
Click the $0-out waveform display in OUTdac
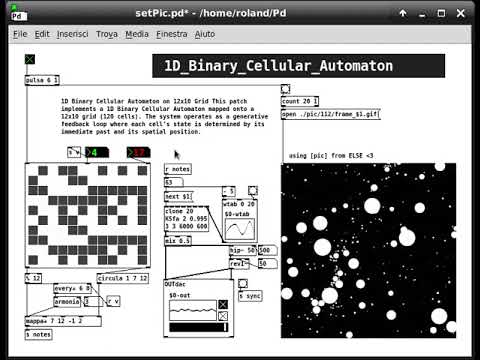click(x=193, y=311)
